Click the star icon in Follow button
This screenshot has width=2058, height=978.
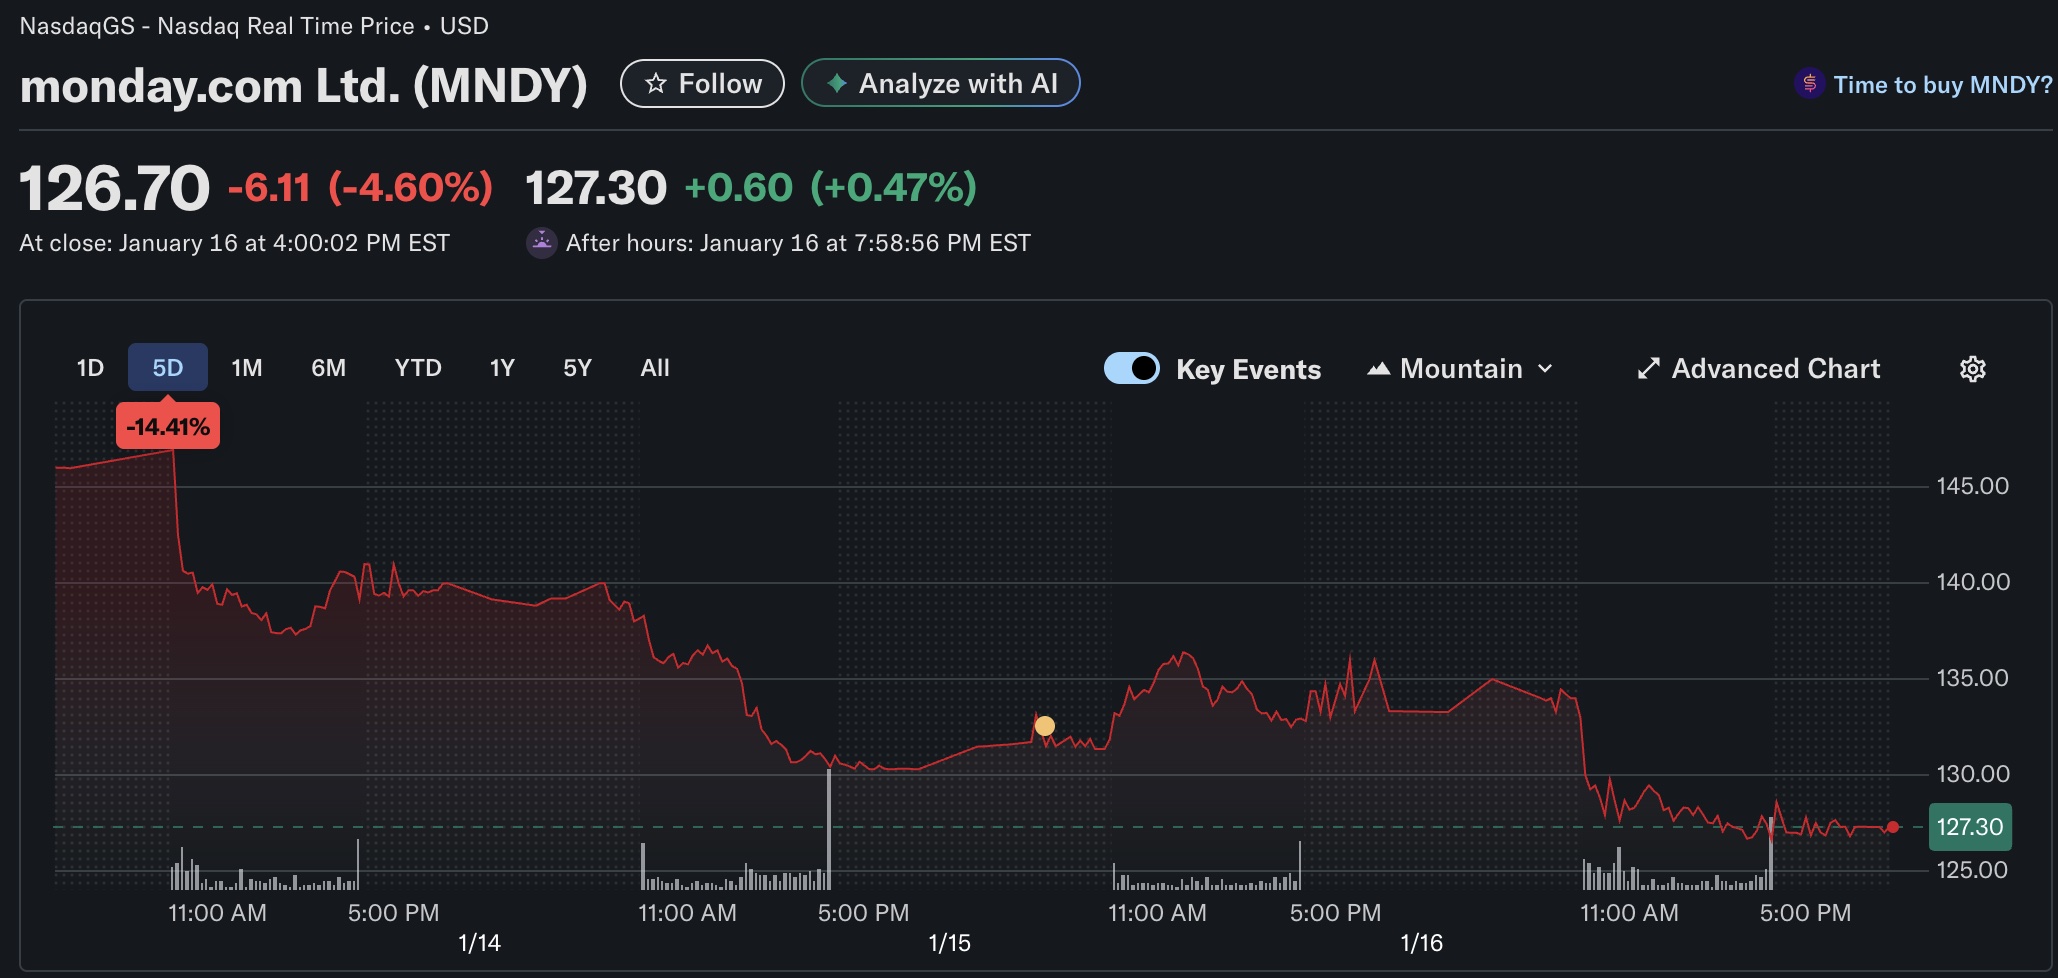click(x=656, y=84)
